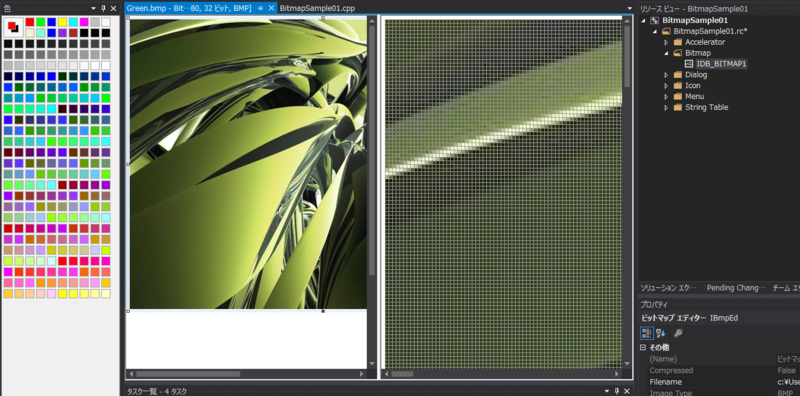Expand the Dialog folder
The height and width of the screenshot is (396, 800).
666,75
